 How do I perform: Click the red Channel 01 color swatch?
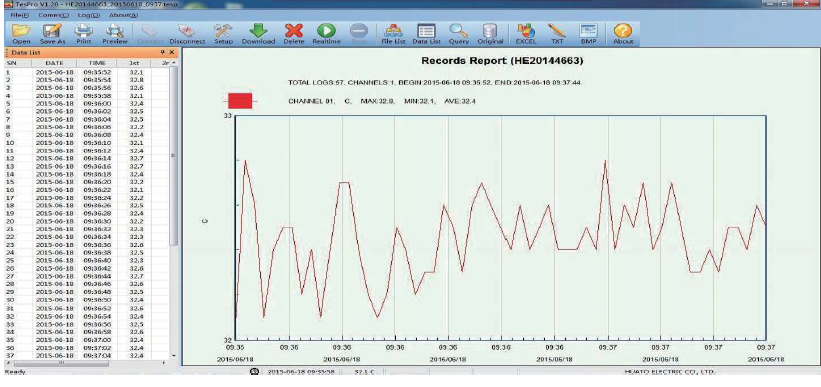[240, 101]
